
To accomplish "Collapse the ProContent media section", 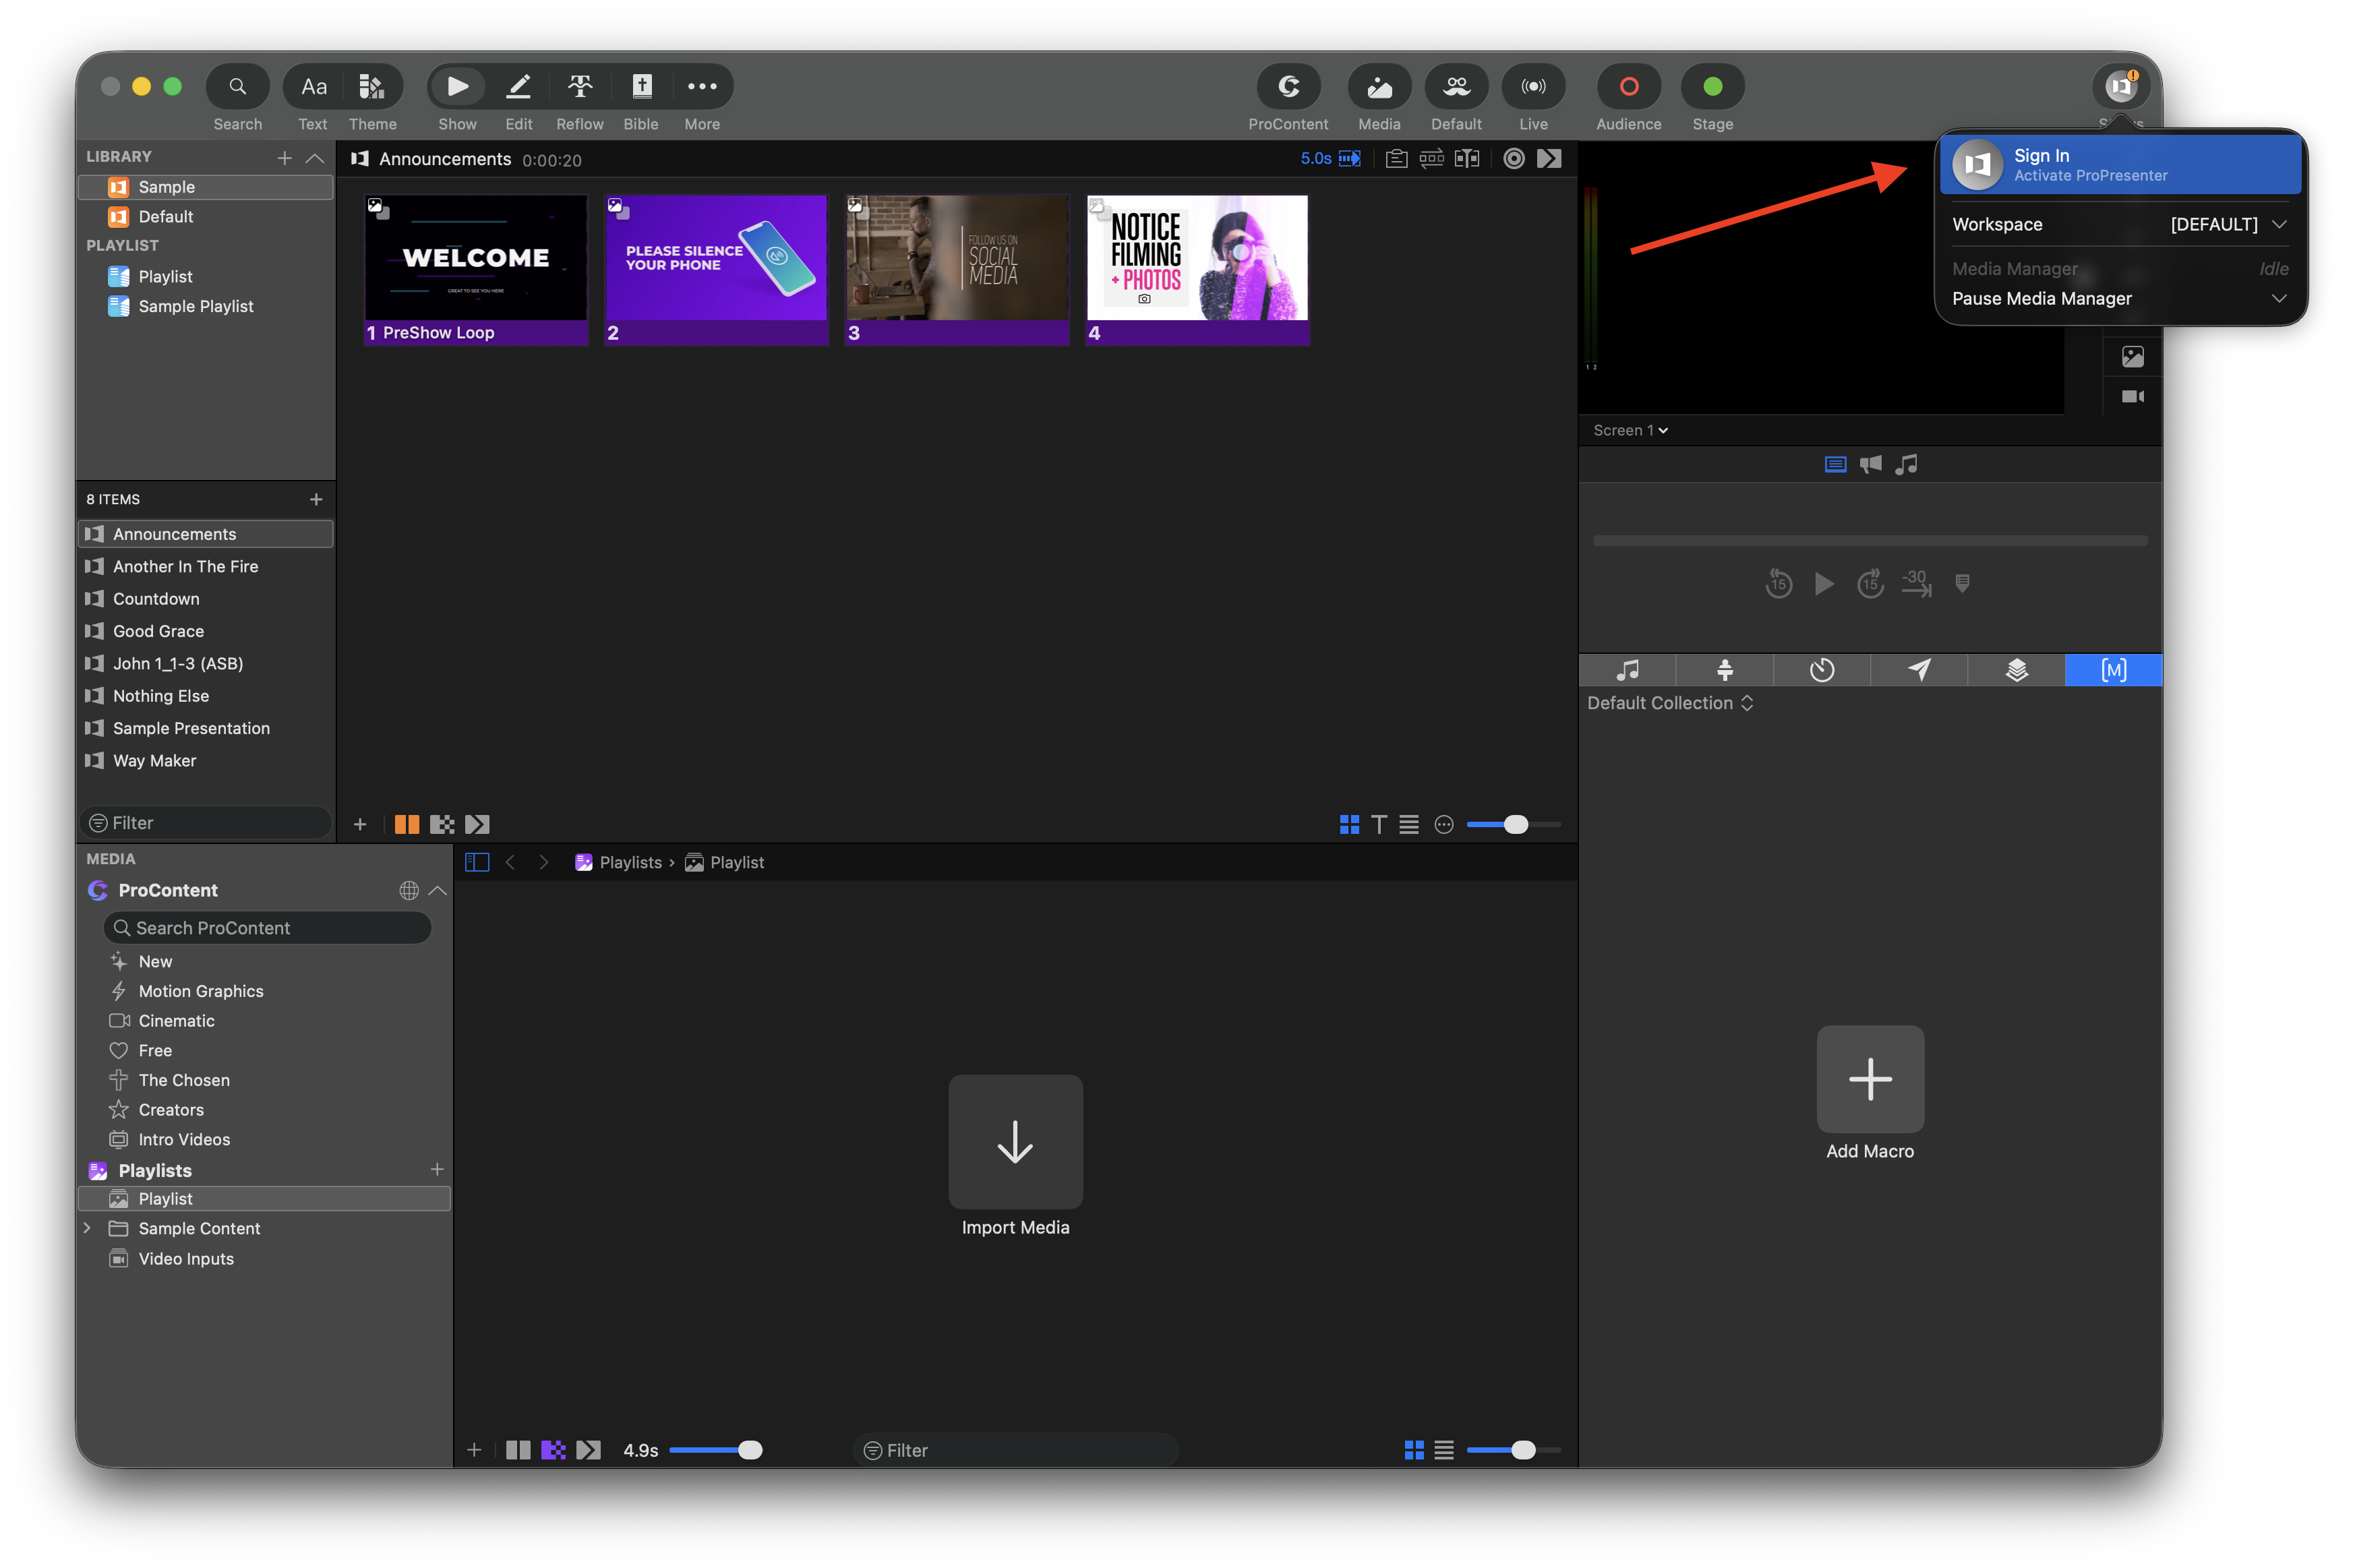I will (x=437, y=890).
